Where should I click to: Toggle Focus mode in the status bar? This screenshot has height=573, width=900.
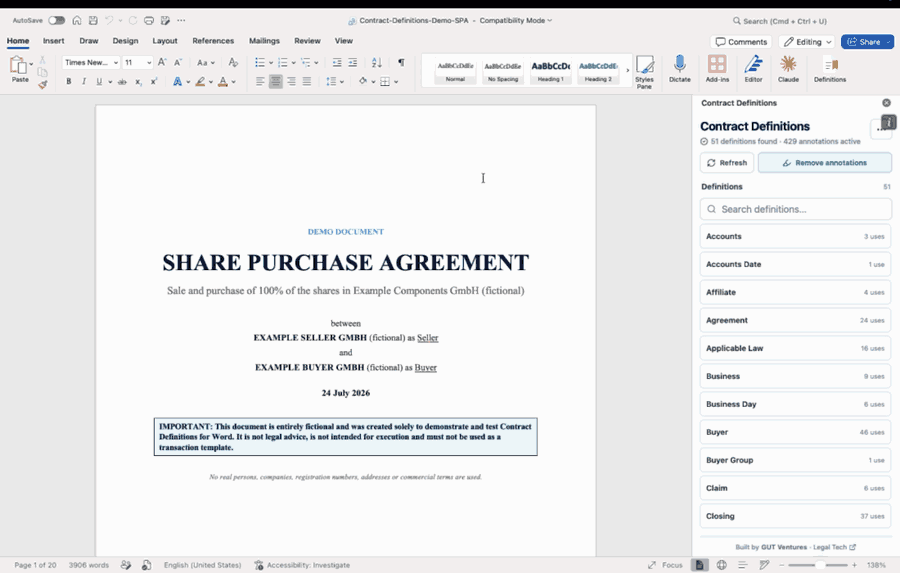coord(665,565)
